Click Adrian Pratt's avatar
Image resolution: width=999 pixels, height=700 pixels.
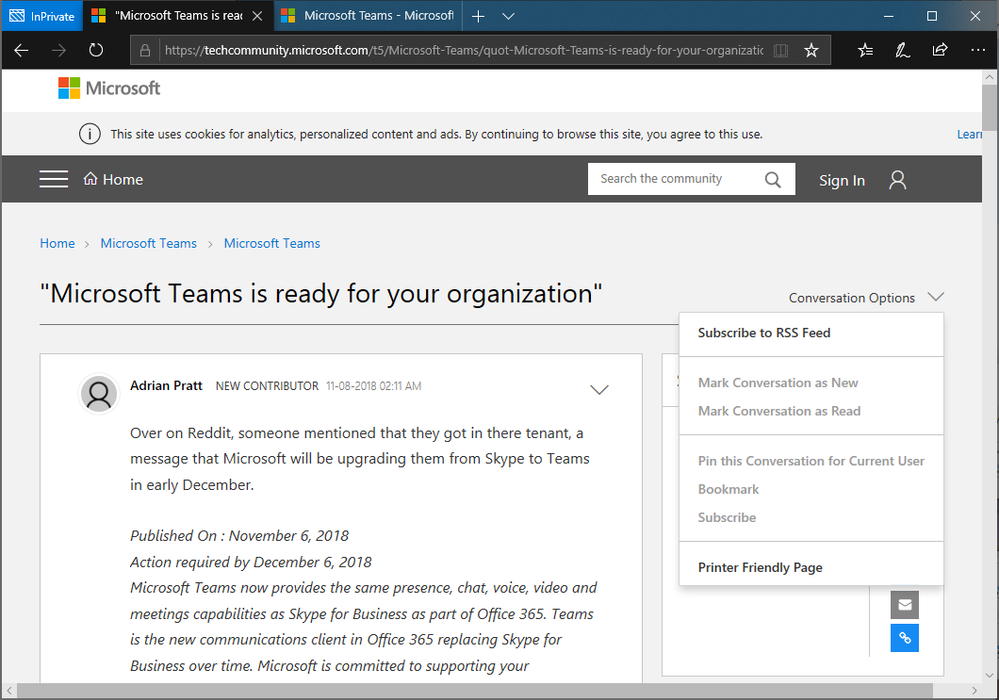click(99, 394)
